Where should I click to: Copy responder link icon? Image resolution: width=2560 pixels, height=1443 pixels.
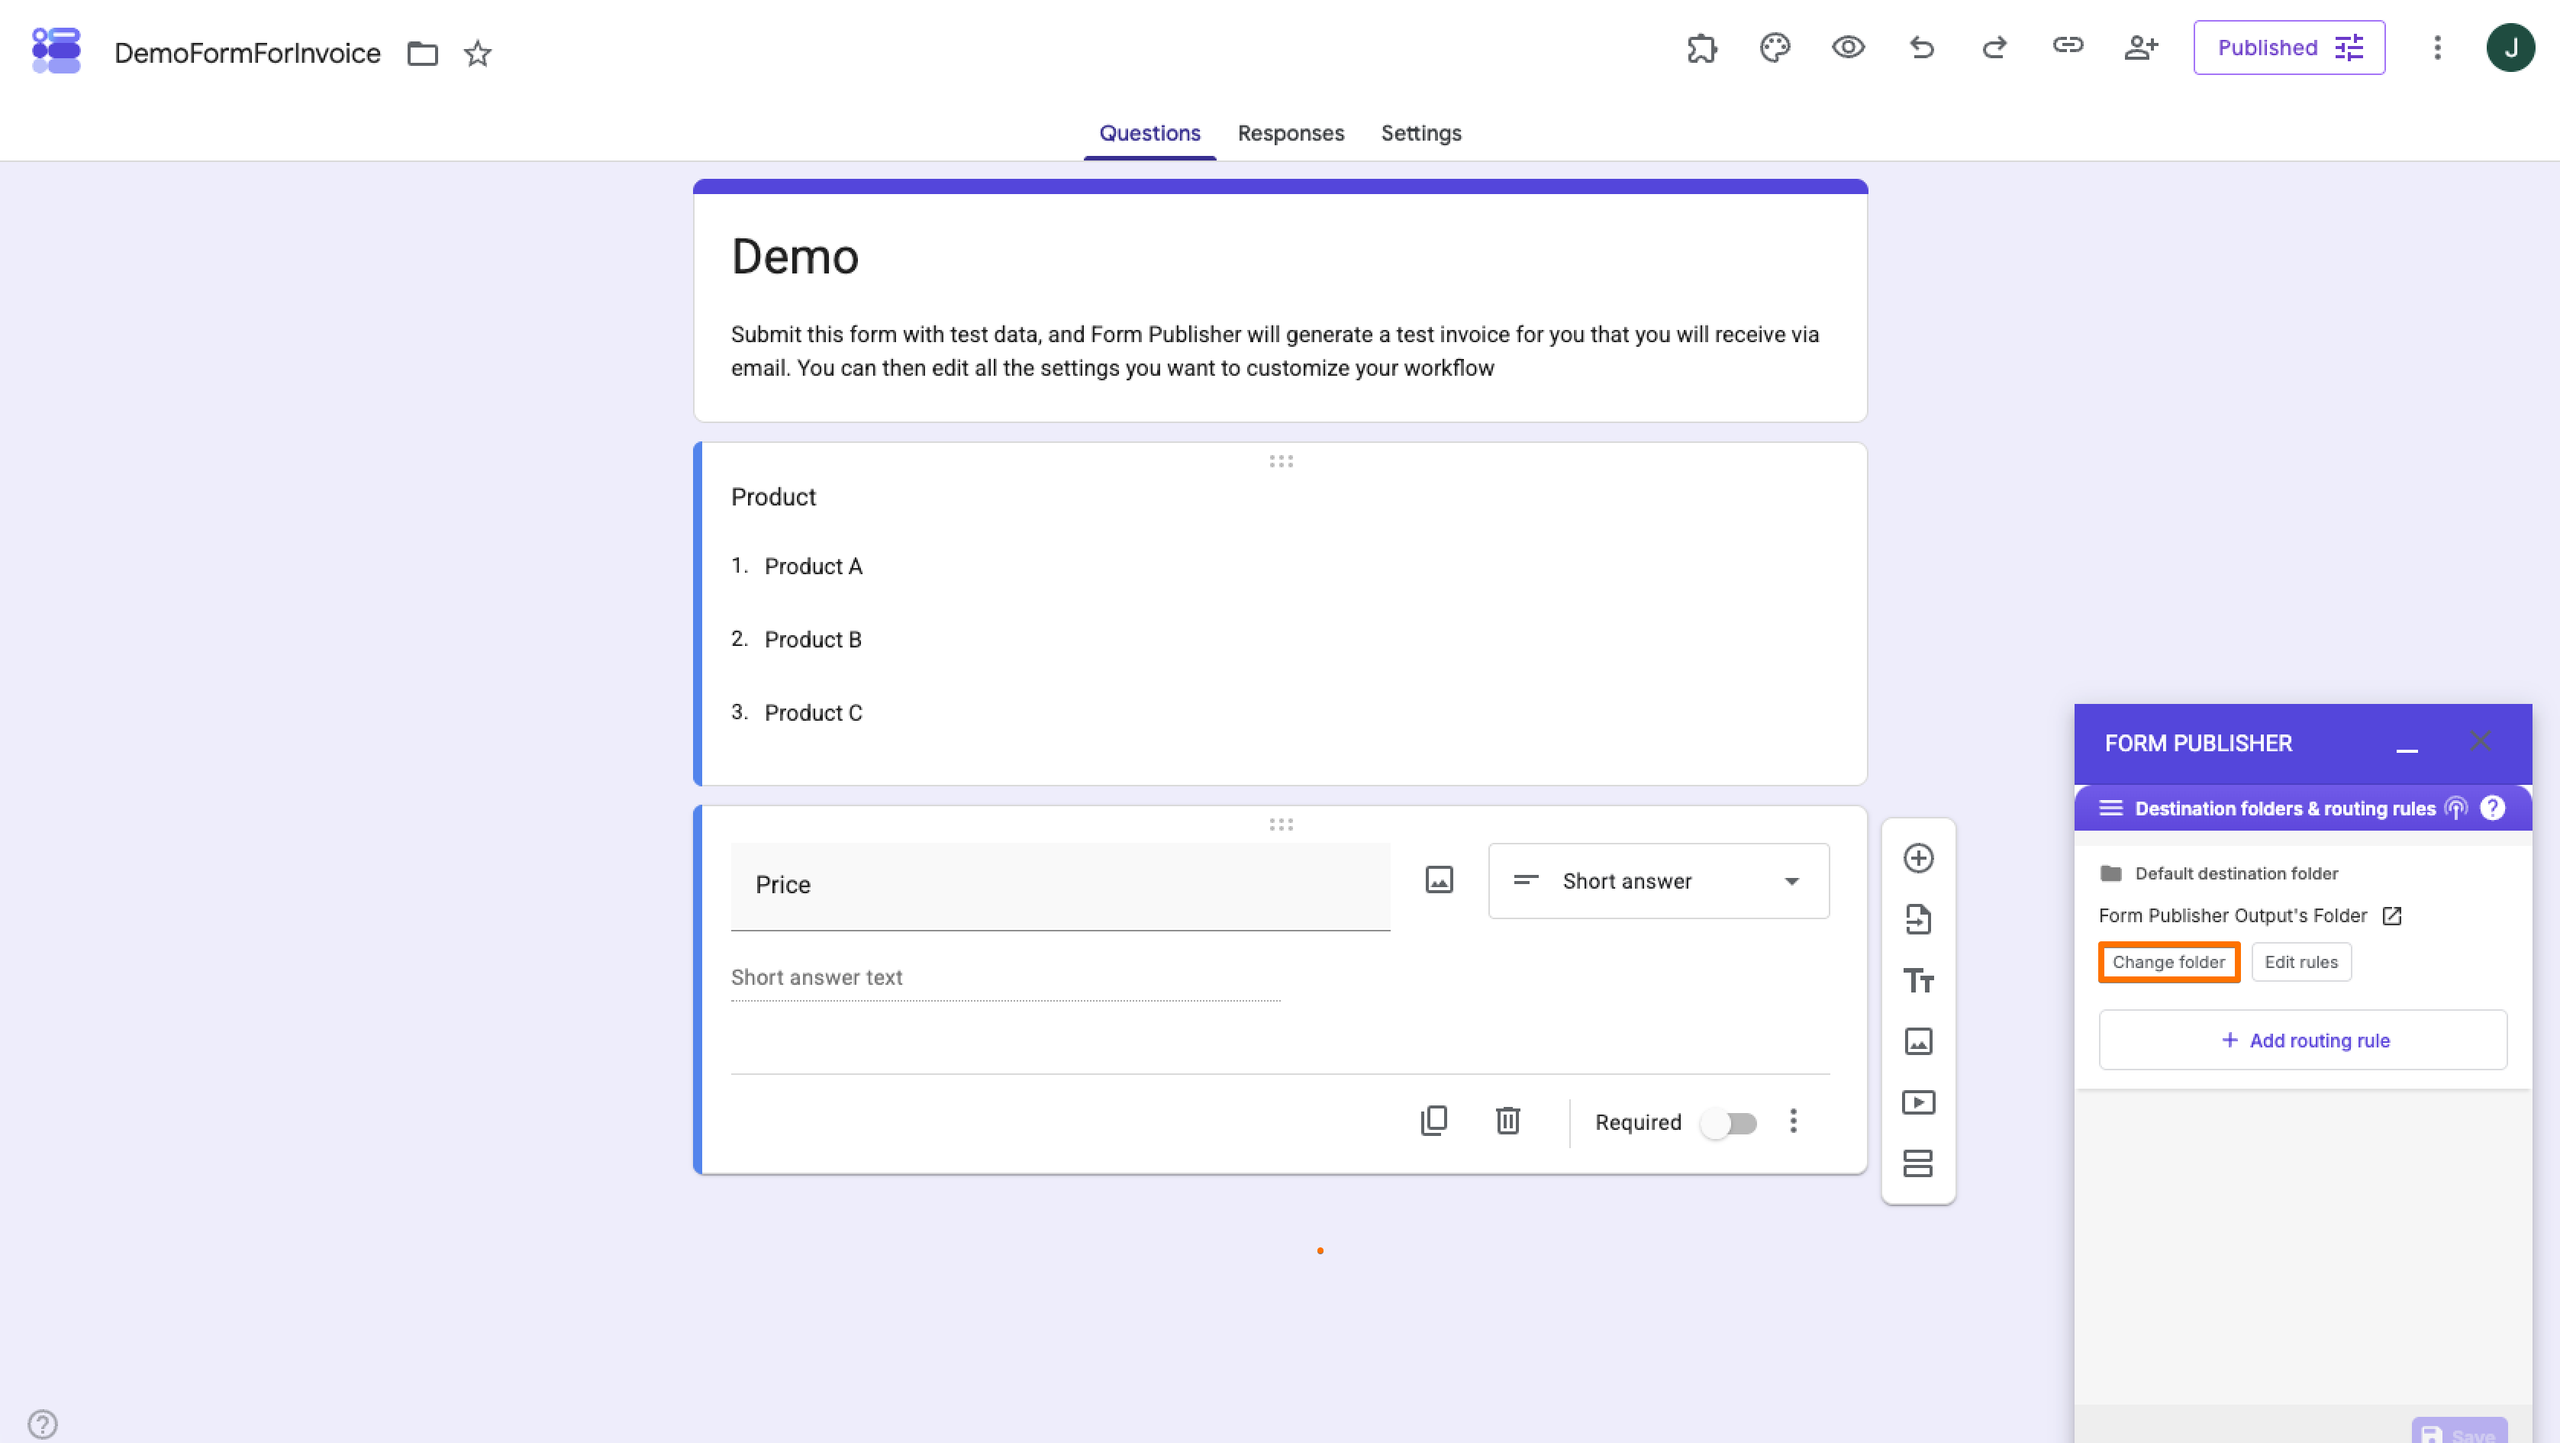pyautogui.click(x=2068, y=46)
